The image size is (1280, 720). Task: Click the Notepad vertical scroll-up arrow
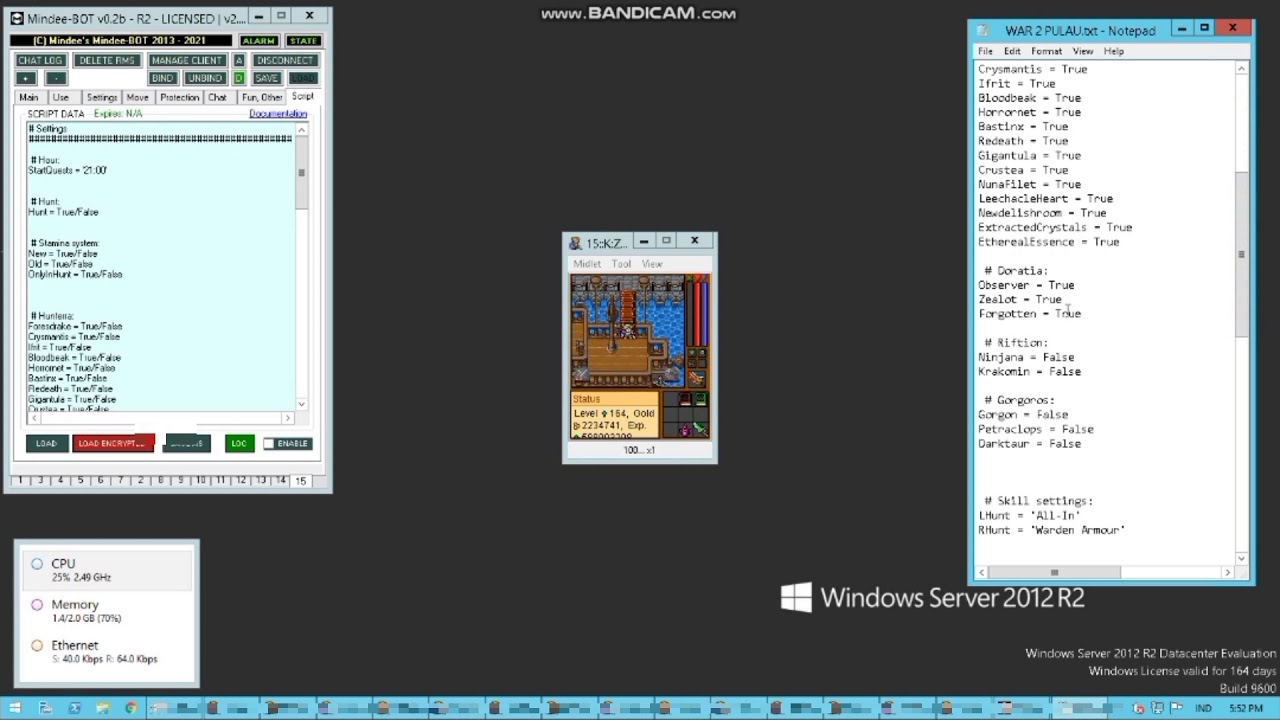[x=1241, y=69]
